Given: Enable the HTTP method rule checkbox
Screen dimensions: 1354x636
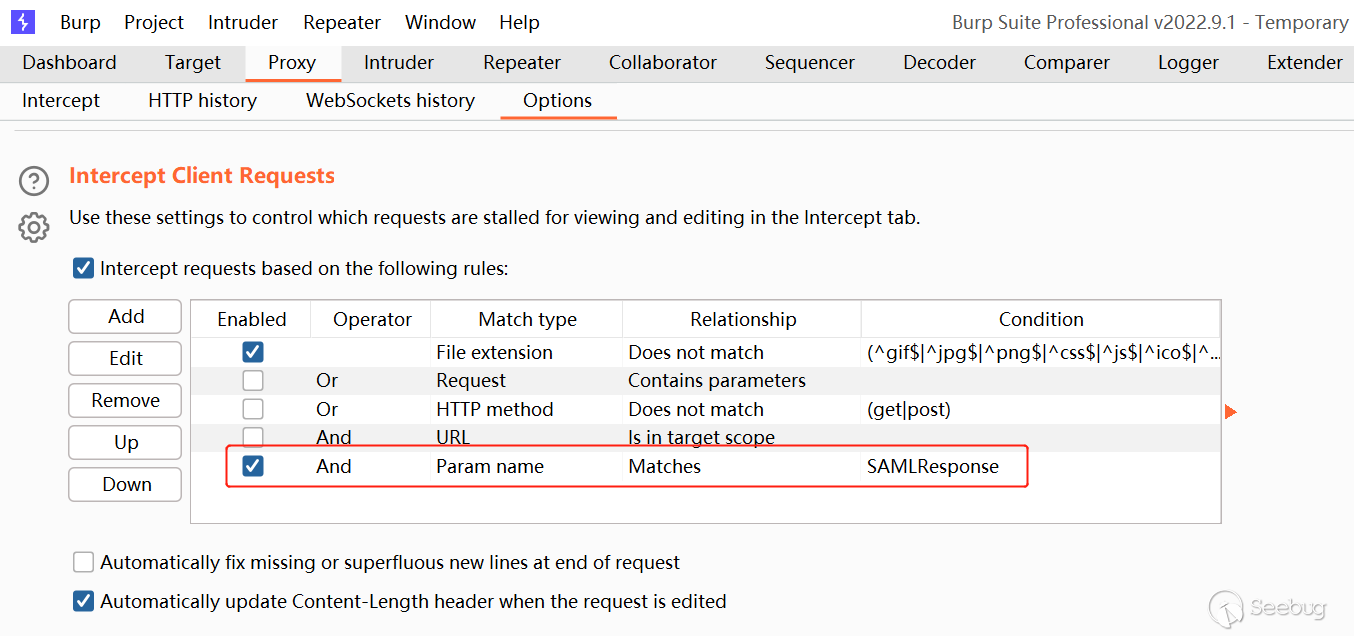Looking at the screenshot, I should (x=253, y=409).
